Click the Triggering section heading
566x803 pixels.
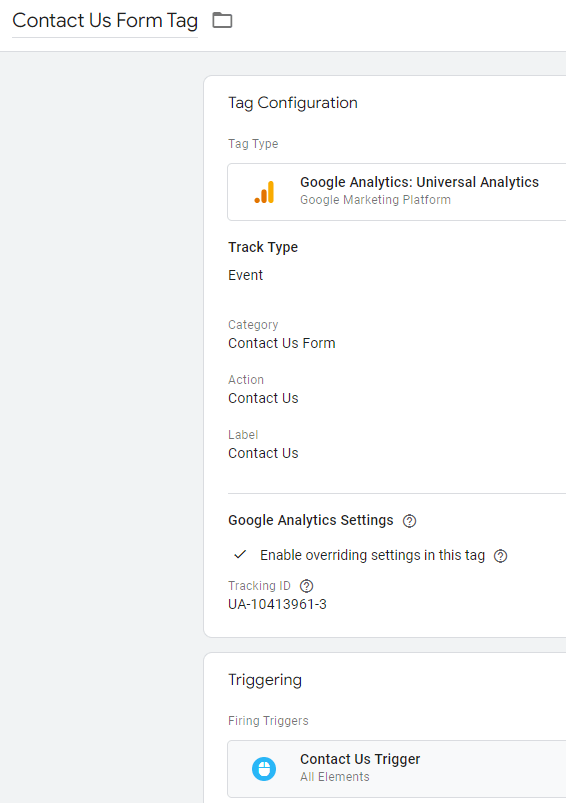pos(265,680)
